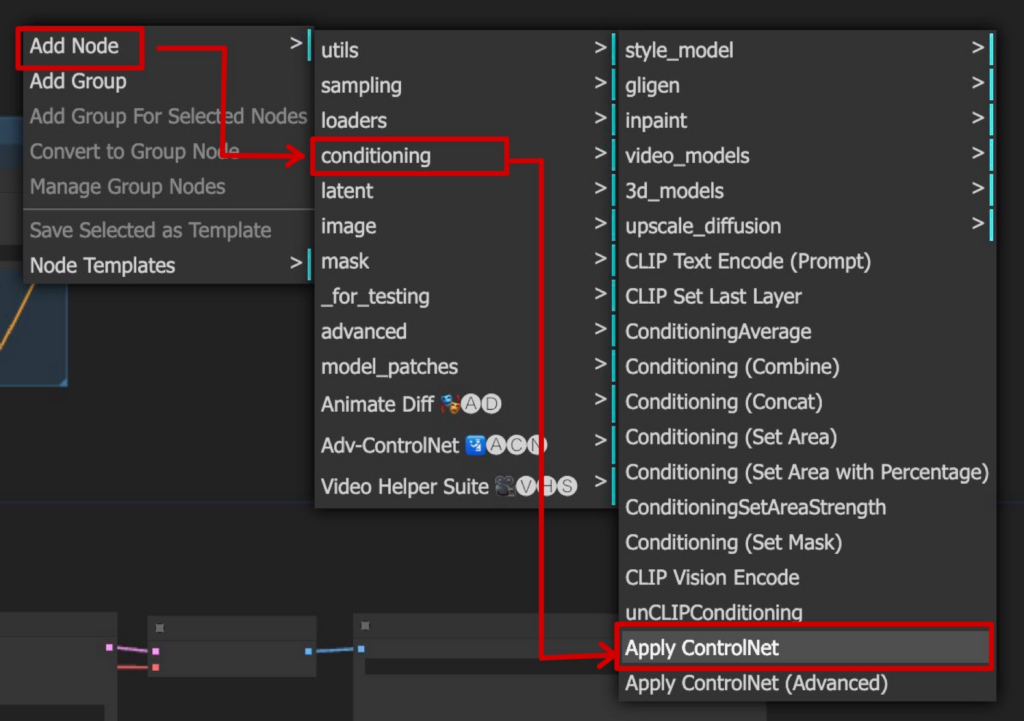Open the sampling node category
Image resolution: width=1024 pixels, height=721 pixels.
361,86
